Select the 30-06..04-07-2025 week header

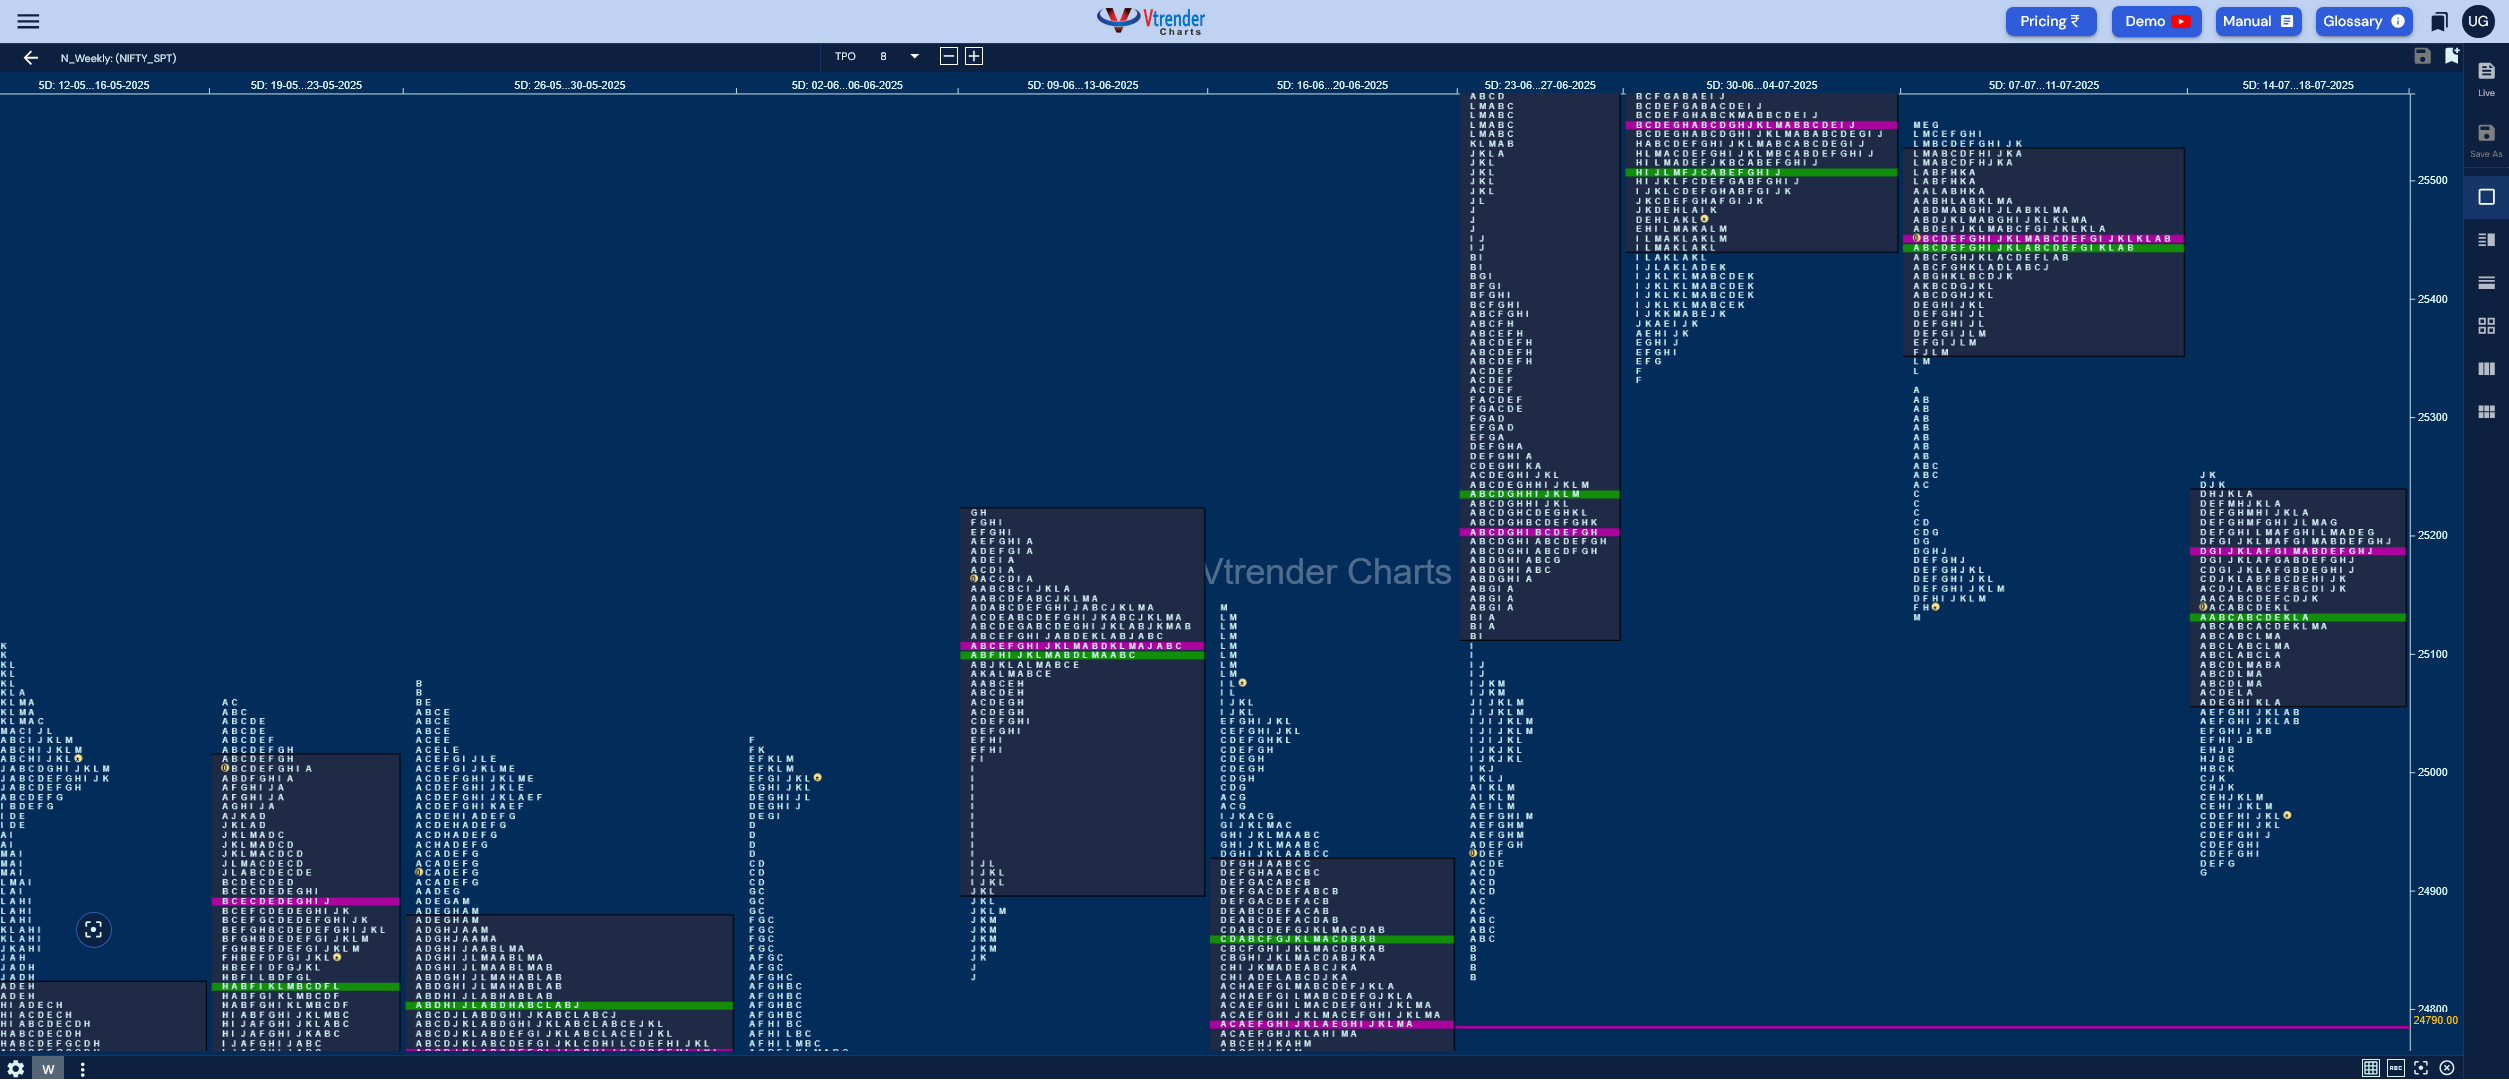[1762, 85]
